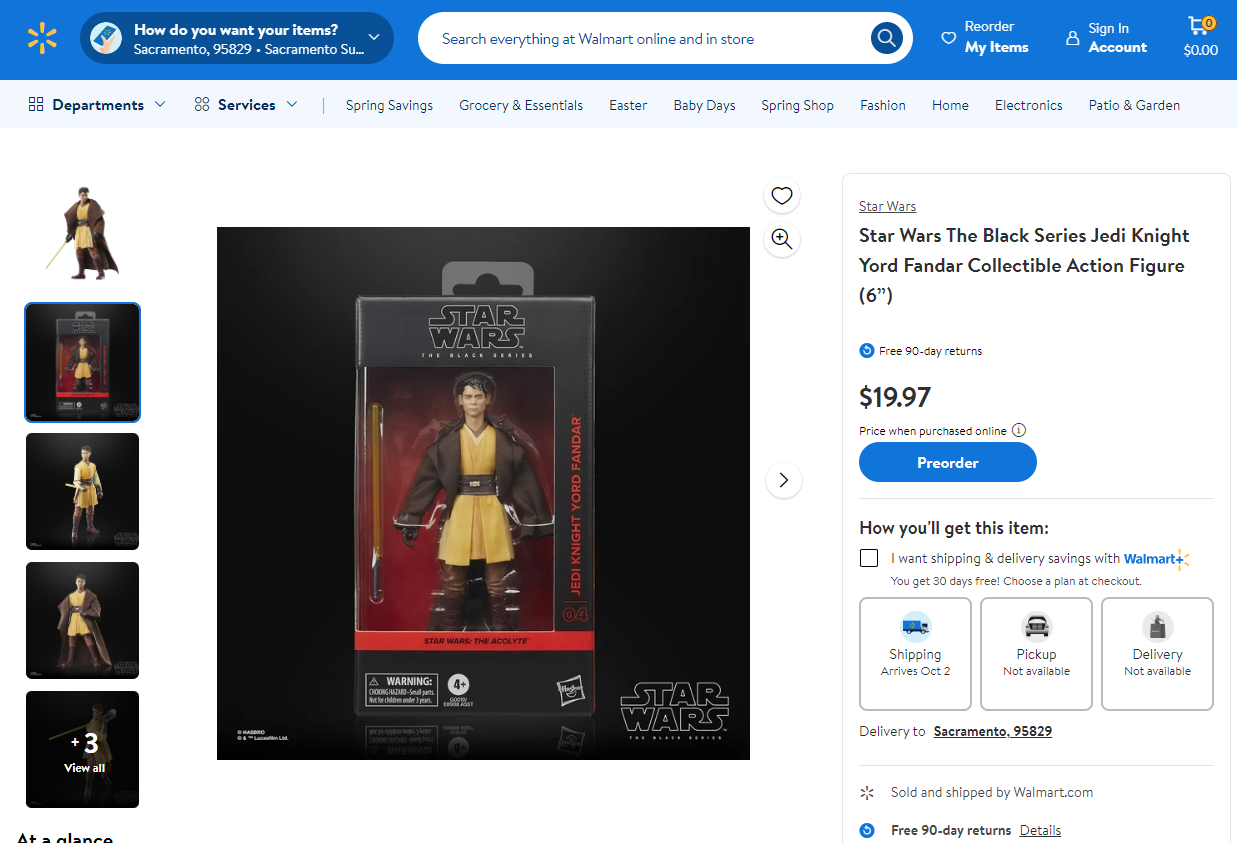The width and height of the screenshot is (1237, 843).
Task: Click the blue Preorder button
Action: point(948,462)
